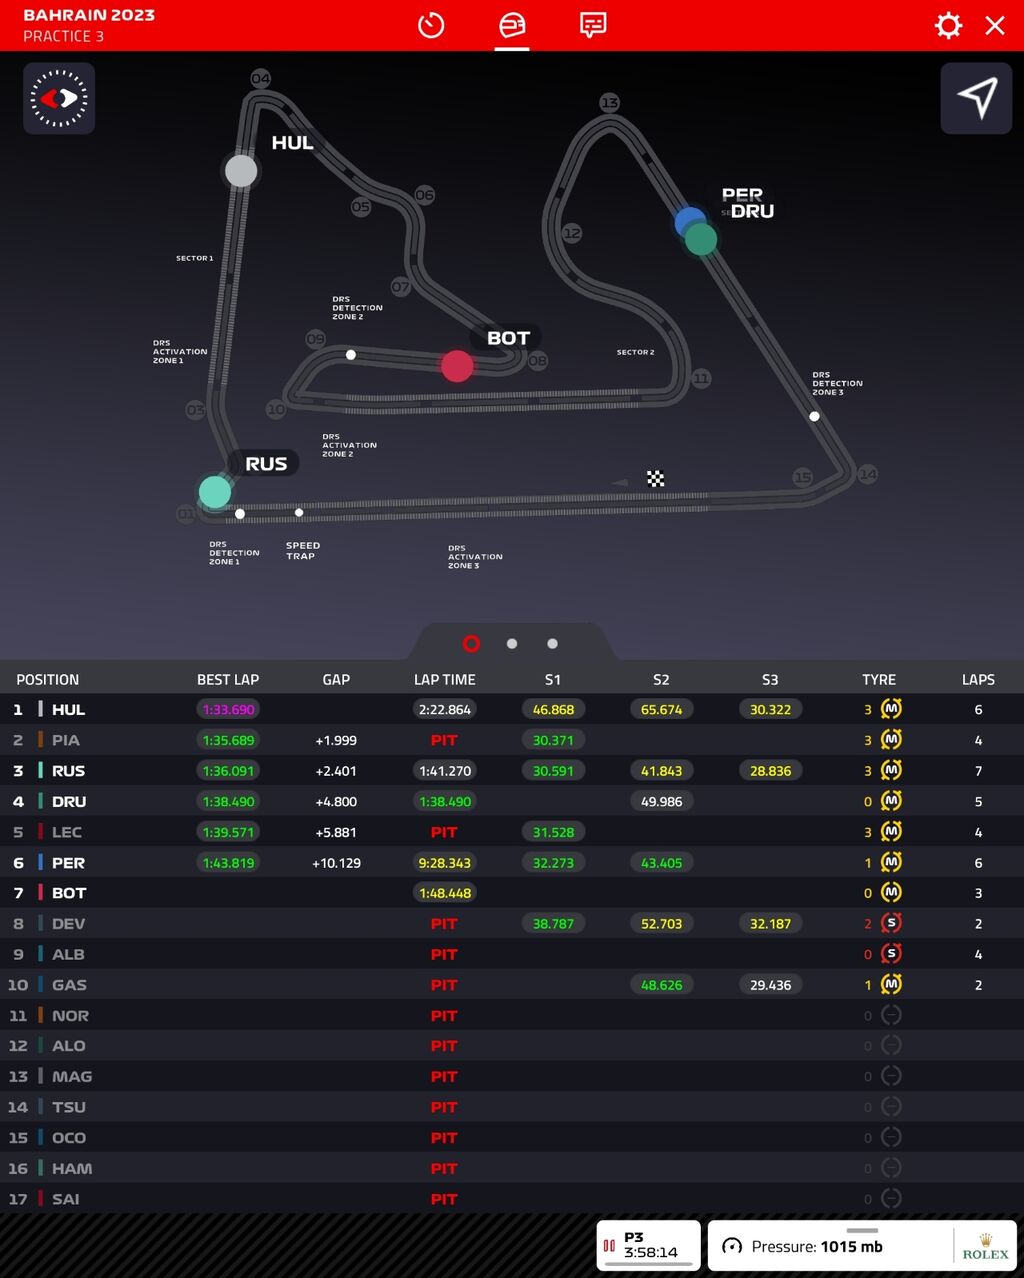1024x1278 pixels.
Task: Select DEV sector 1 time 38.787
Action: (553, 923)
